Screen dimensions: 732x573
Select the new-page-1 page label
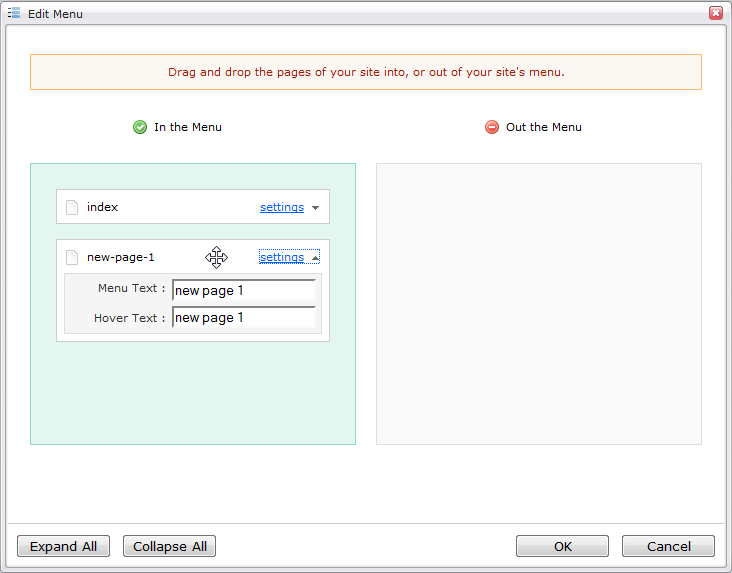tap(120, 257)
